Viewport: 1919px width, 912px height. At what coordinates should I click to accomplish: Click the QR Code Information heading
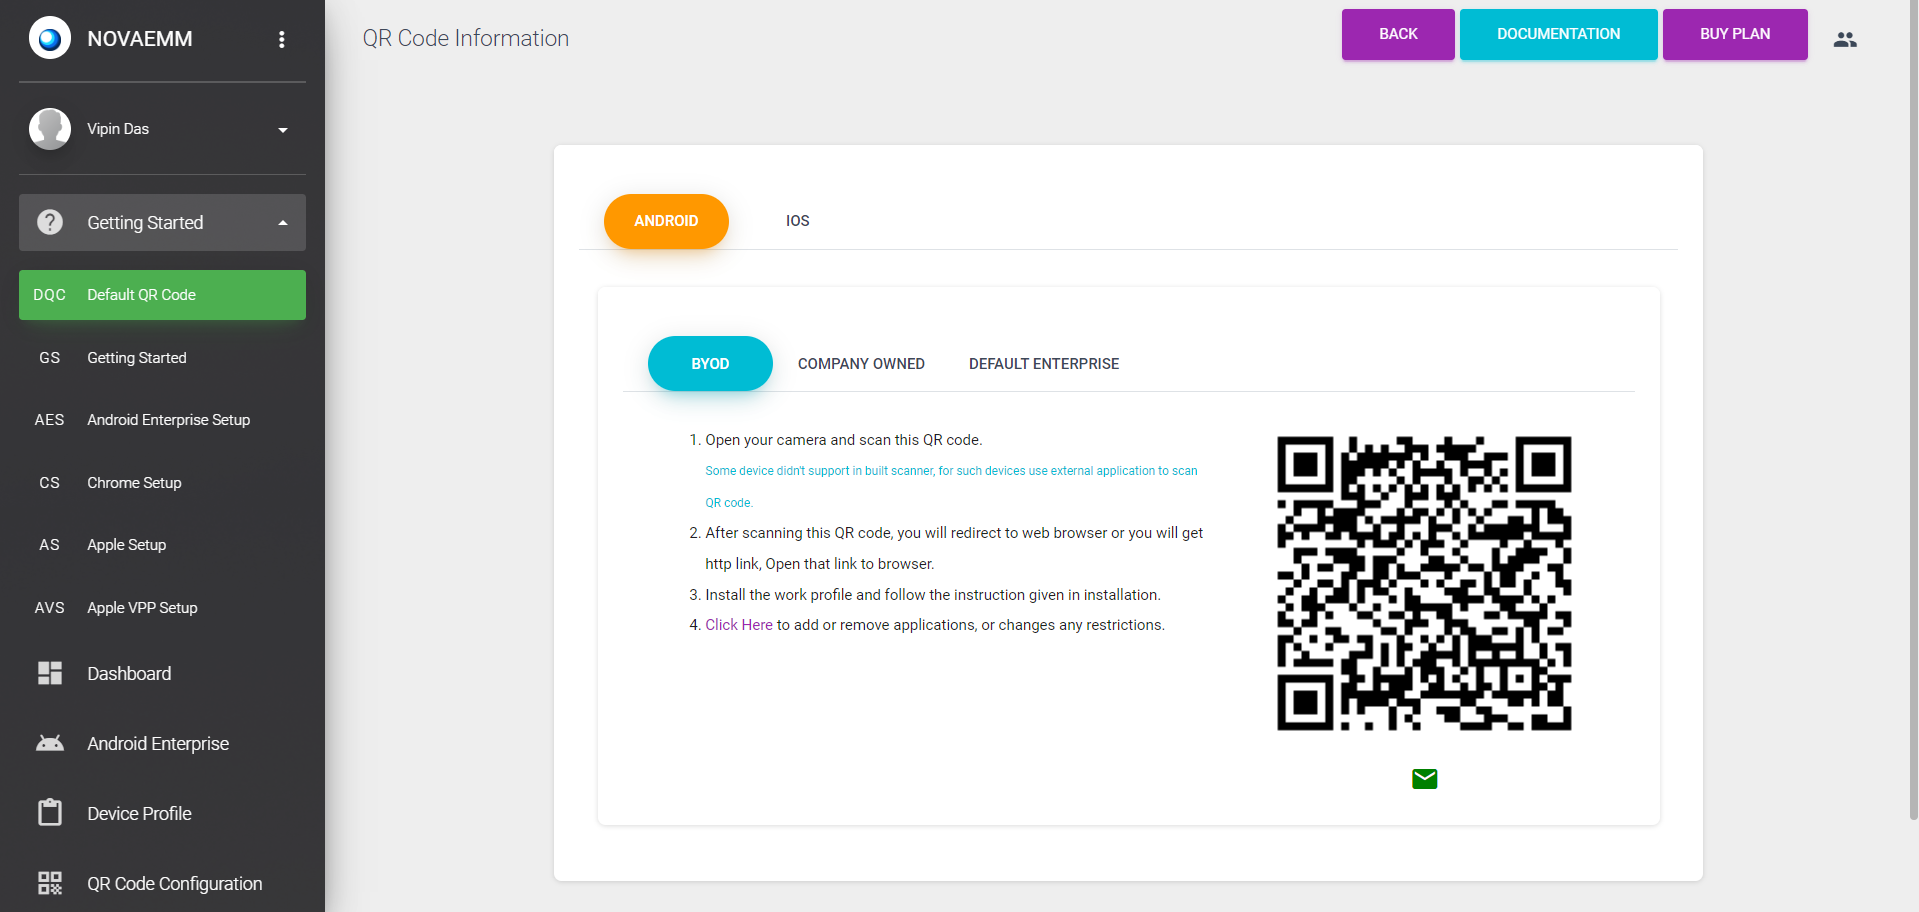pyautogui.click(x=466, y=38)
